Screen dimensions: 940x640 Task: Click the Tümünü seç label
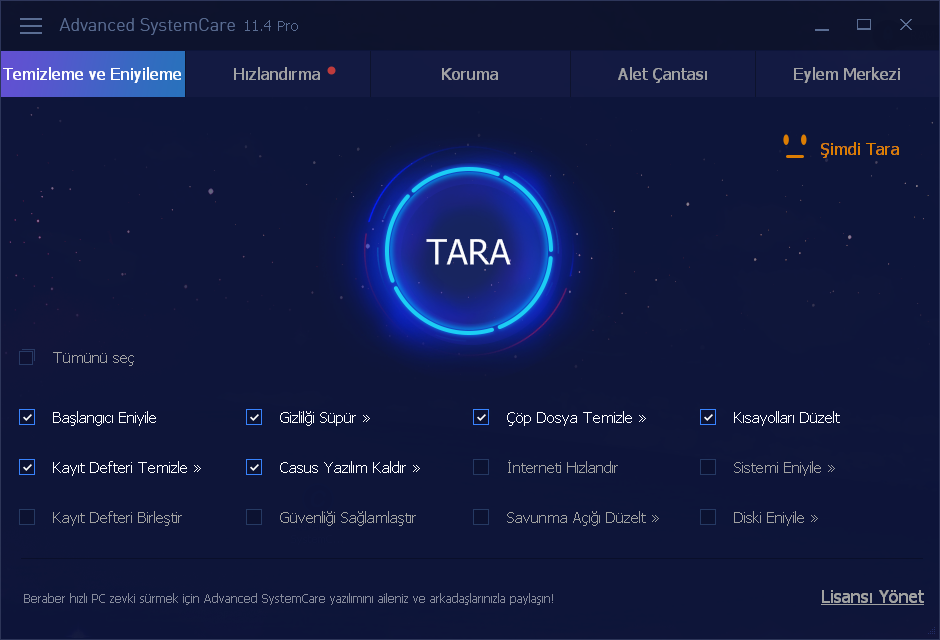coord(94,358)
